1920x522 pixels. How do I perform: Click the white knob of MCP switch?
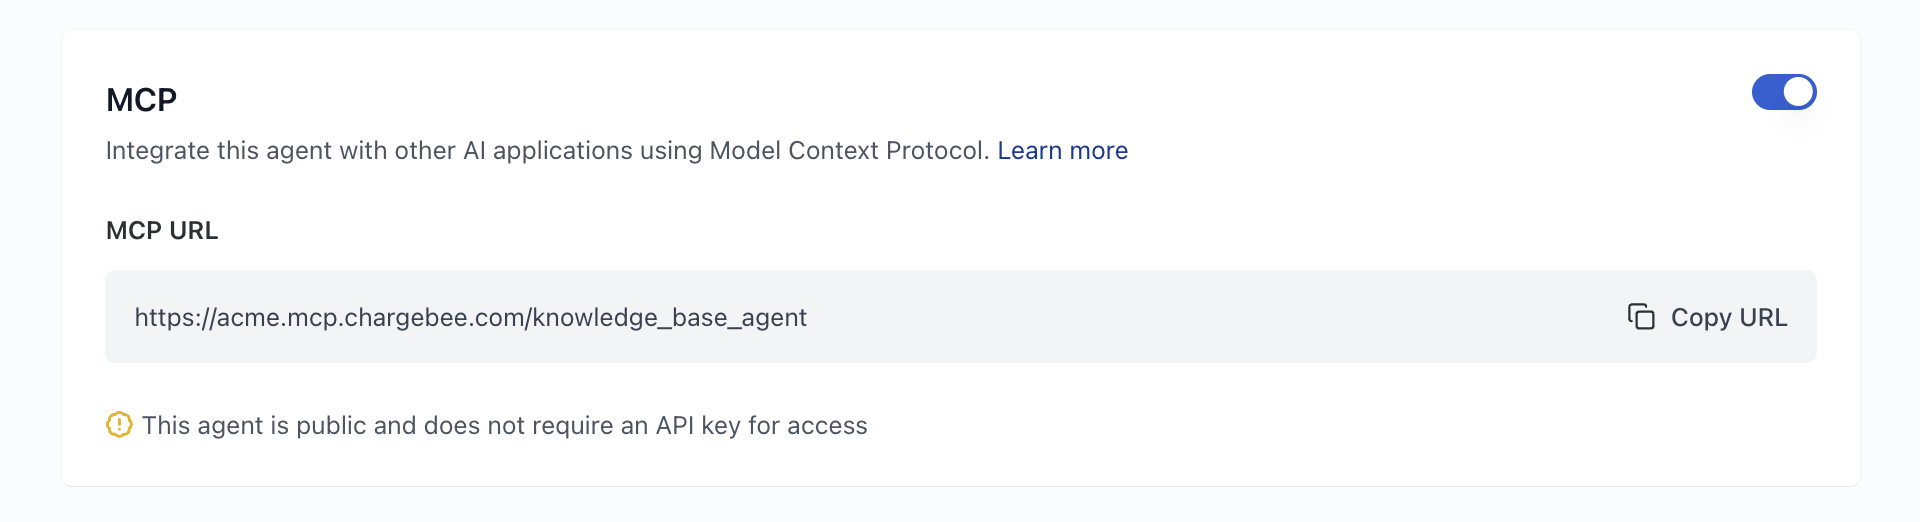tap(1798, 92)
